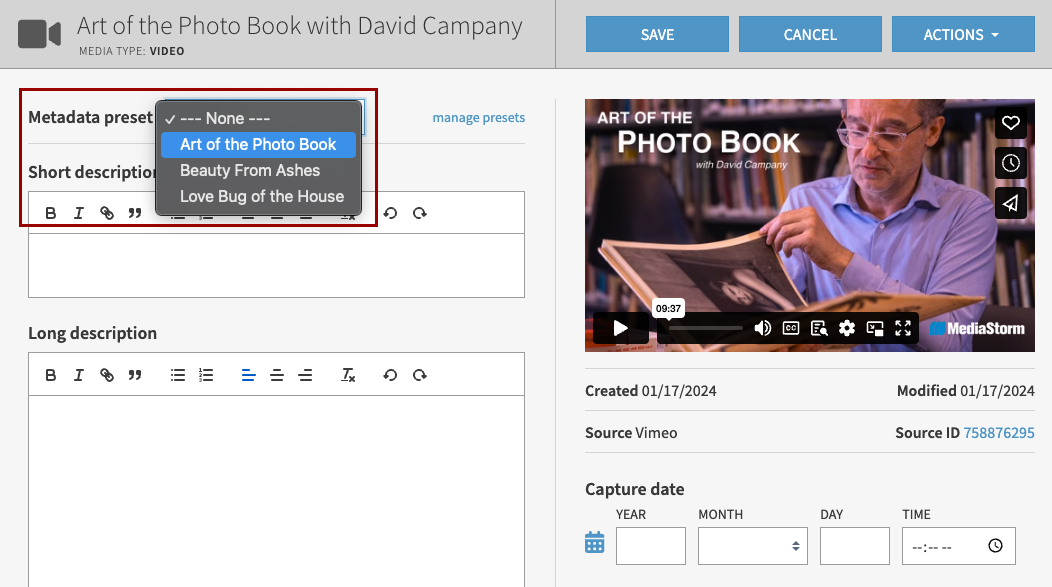Image resolution: width=1052 pixels, height=587 pixels.
Task: Open the video settings gear
Action: click(847, 328)
